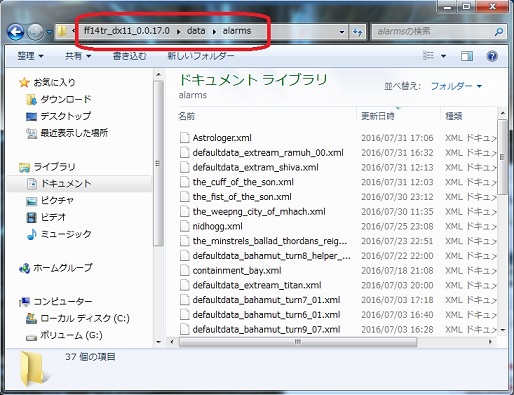The height and width of the screenshot is (395, 514).
Task: Select the alarms segment in address path
Action: tap(237, 31)
